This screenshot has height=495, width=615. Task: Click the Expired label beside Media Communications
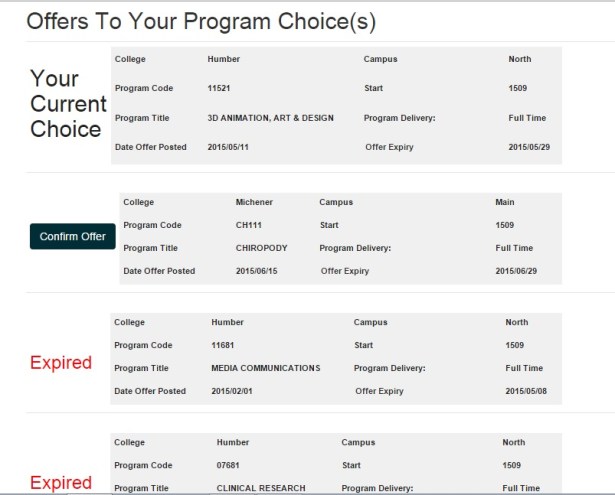[x=61, y=362]
